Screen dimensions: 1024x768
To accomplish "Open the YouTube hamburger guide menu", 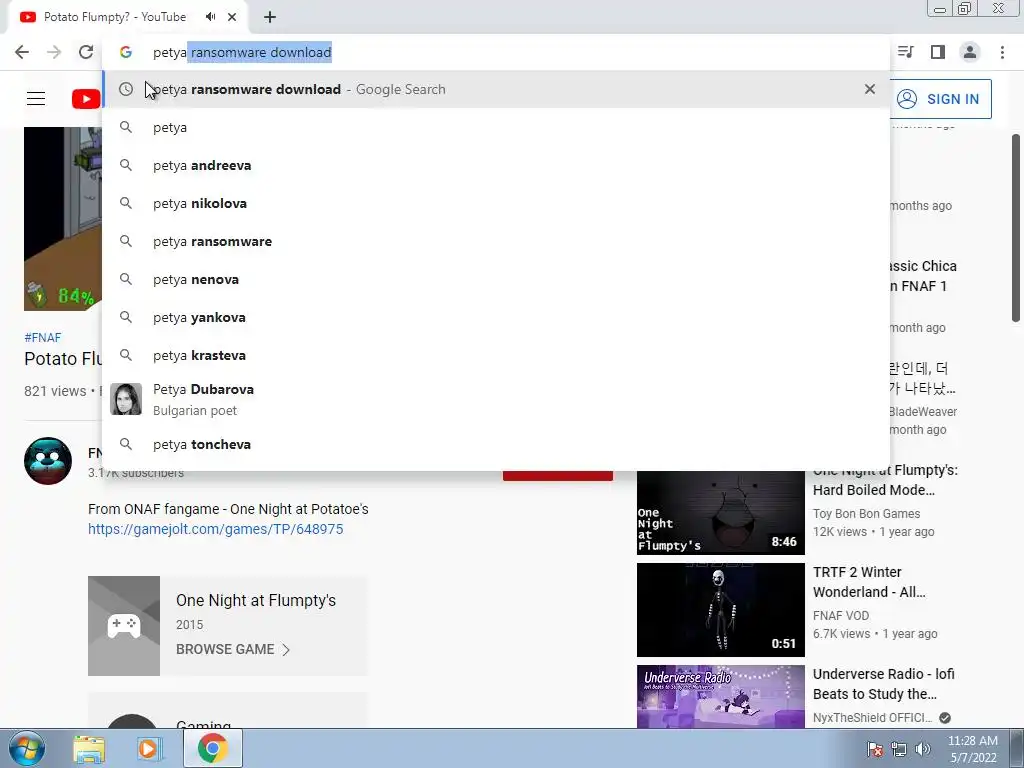I will 36,99.
